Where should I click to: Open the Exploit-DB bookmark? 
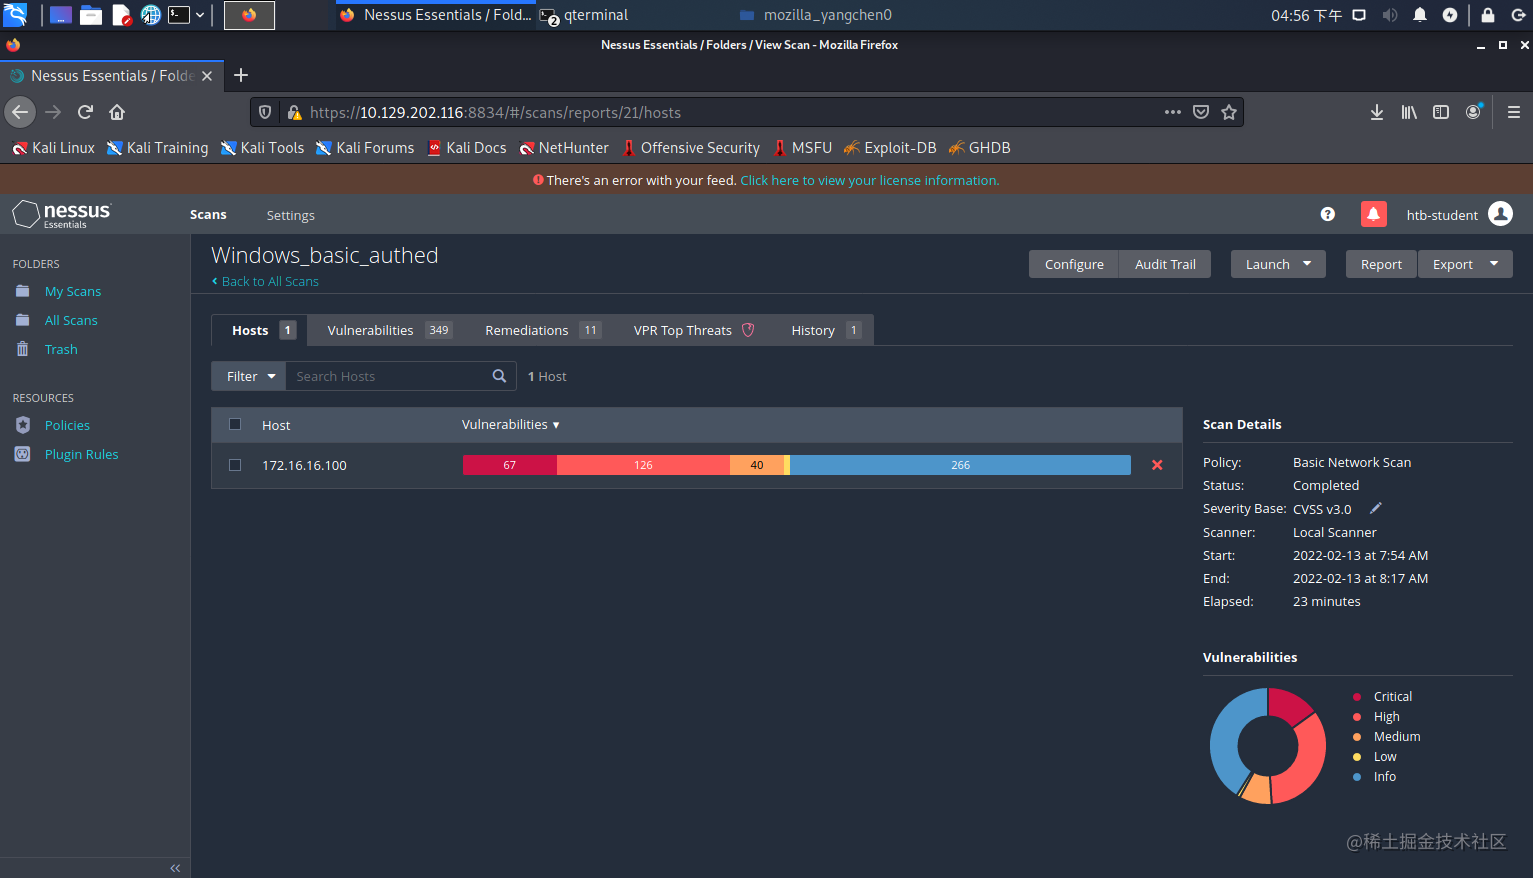[x=890, y=148]
